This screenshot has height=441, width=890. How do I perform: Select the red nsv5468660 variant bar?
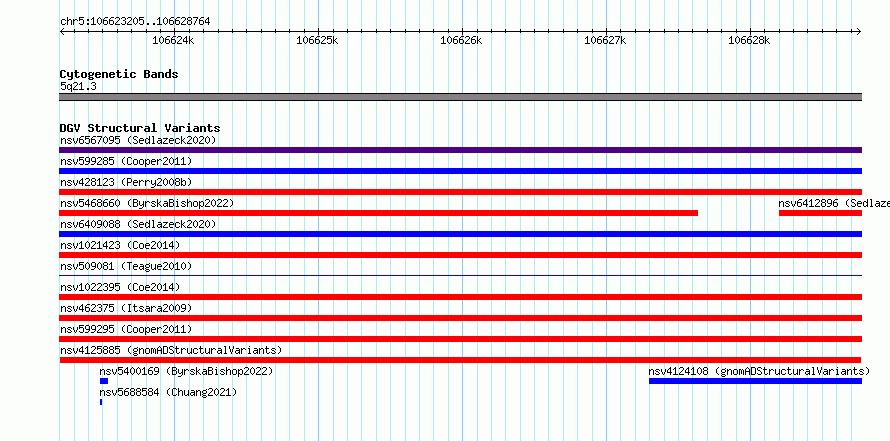[379, 213]
